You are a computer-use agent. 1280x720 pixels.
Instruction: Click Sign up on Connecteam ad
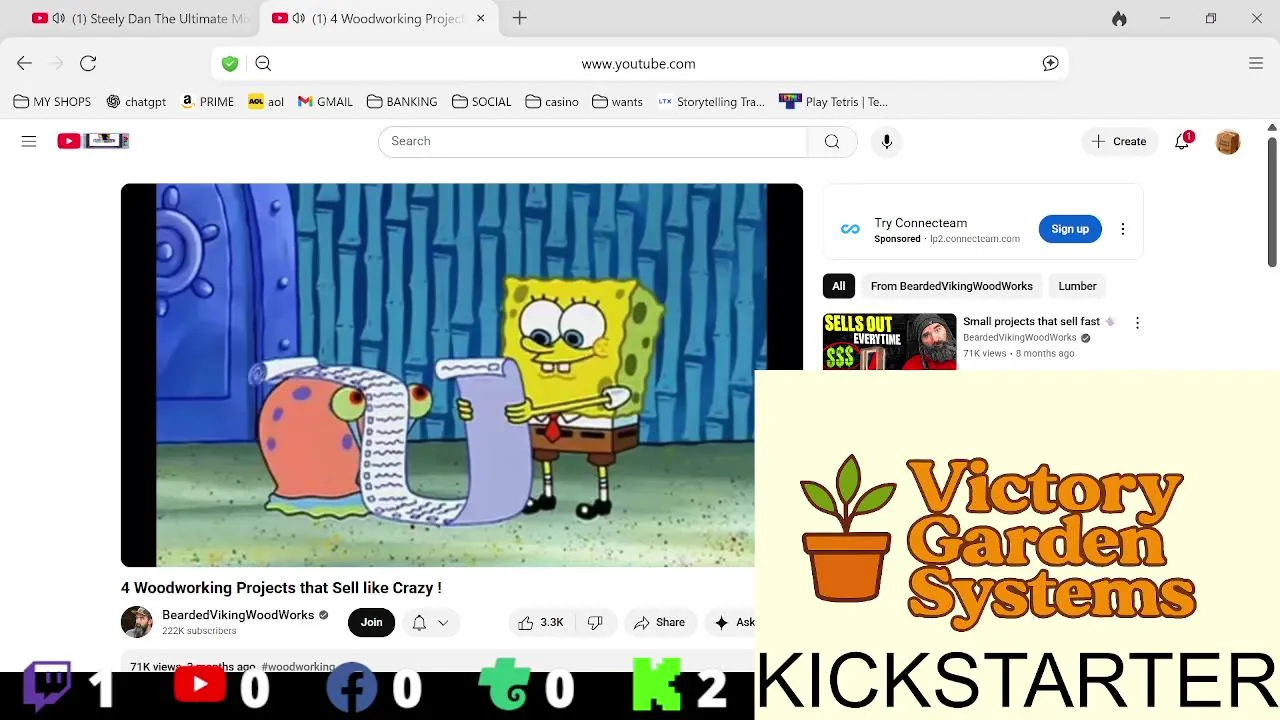tap(1070, 229)
